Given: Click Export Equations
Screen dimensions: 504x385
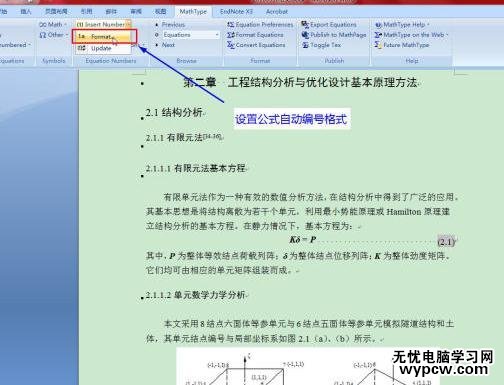Looking at the screenshot, I should (329, 25).
